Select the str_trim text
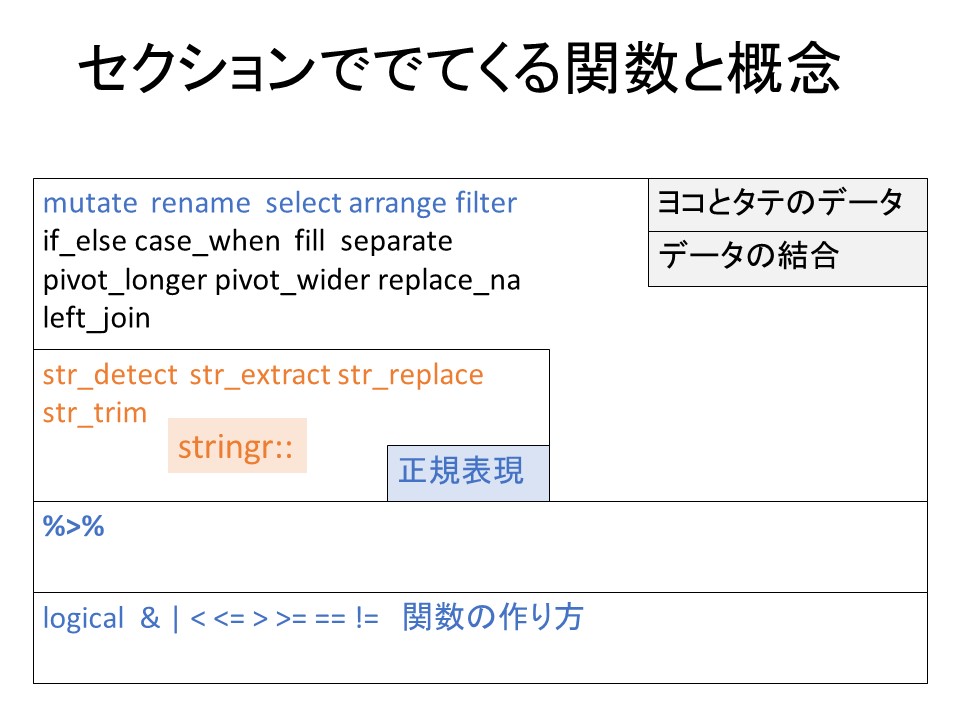This screenshot has height=720, width=960. [x=95, y=413]
